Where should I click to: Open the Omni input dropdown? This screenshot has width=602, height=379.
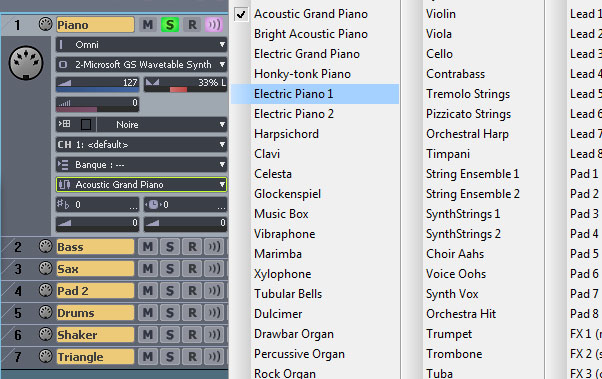pos(141,45)
